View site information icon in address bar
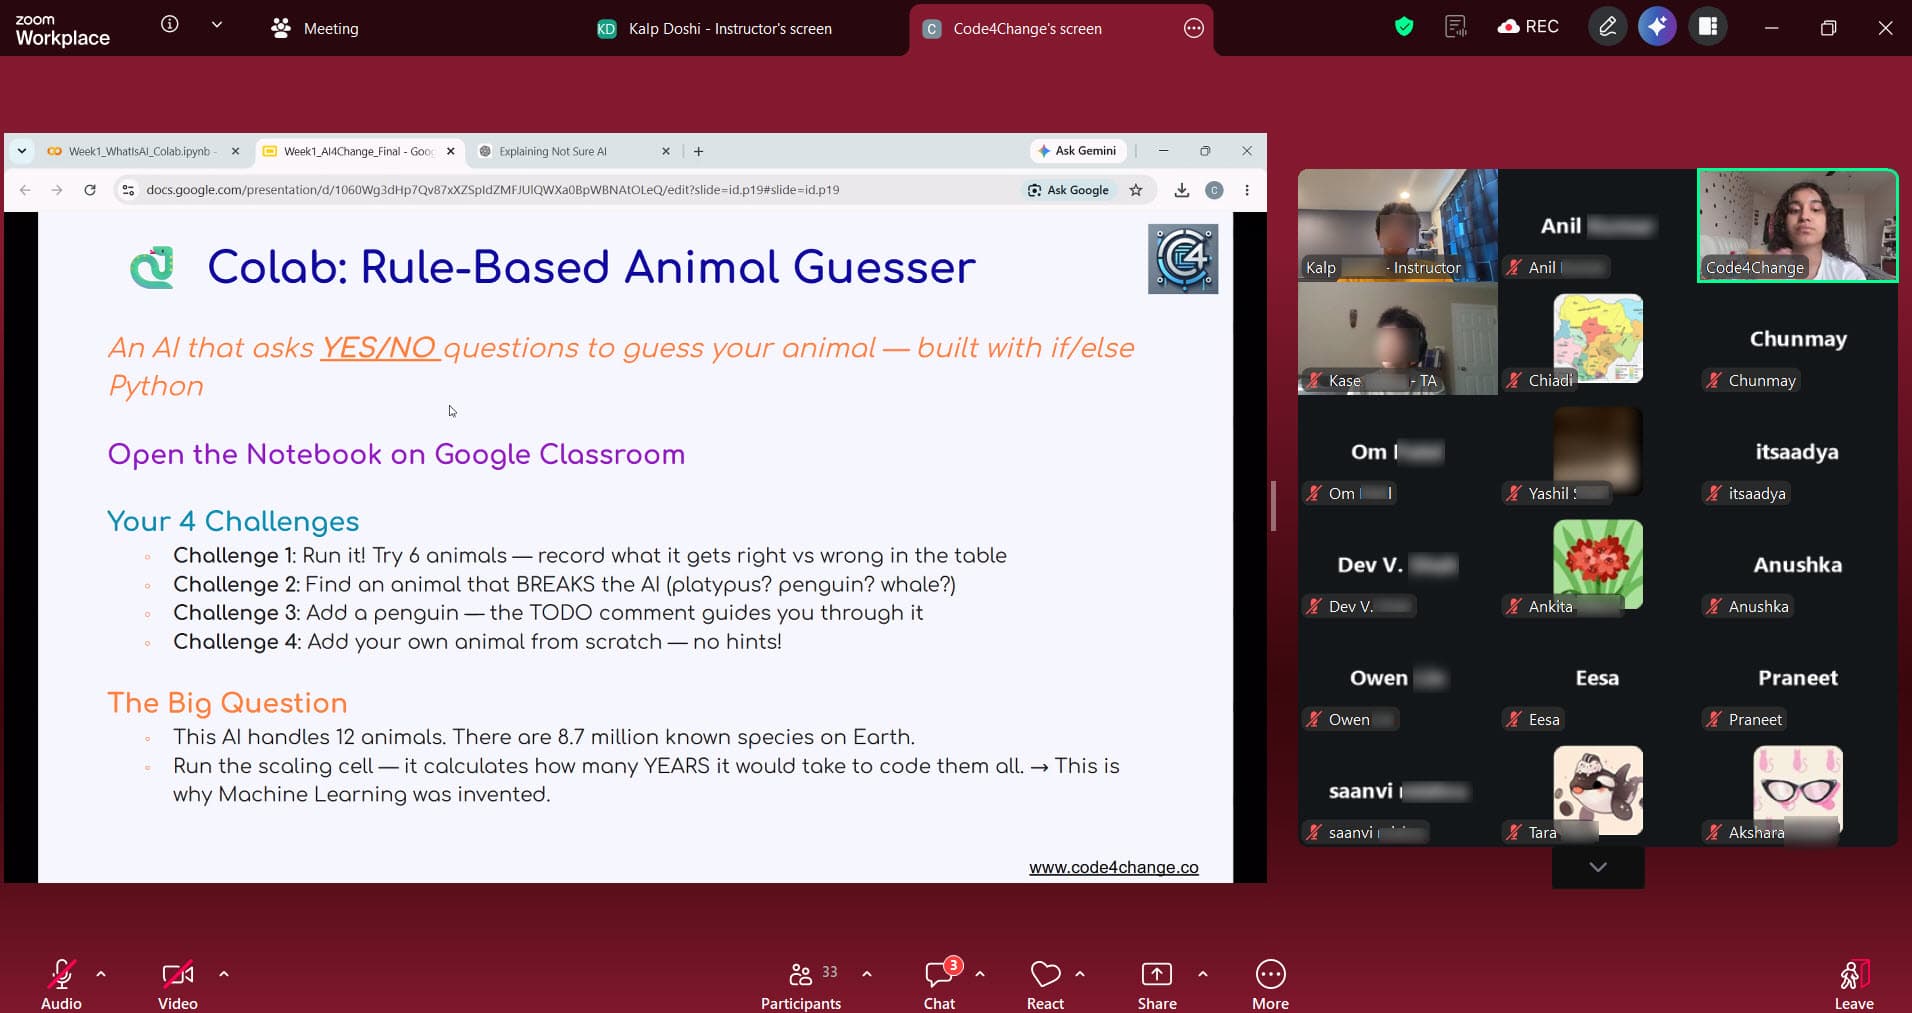The height and width of the screenshot is (1013, 1912). (x=128, y=190)
